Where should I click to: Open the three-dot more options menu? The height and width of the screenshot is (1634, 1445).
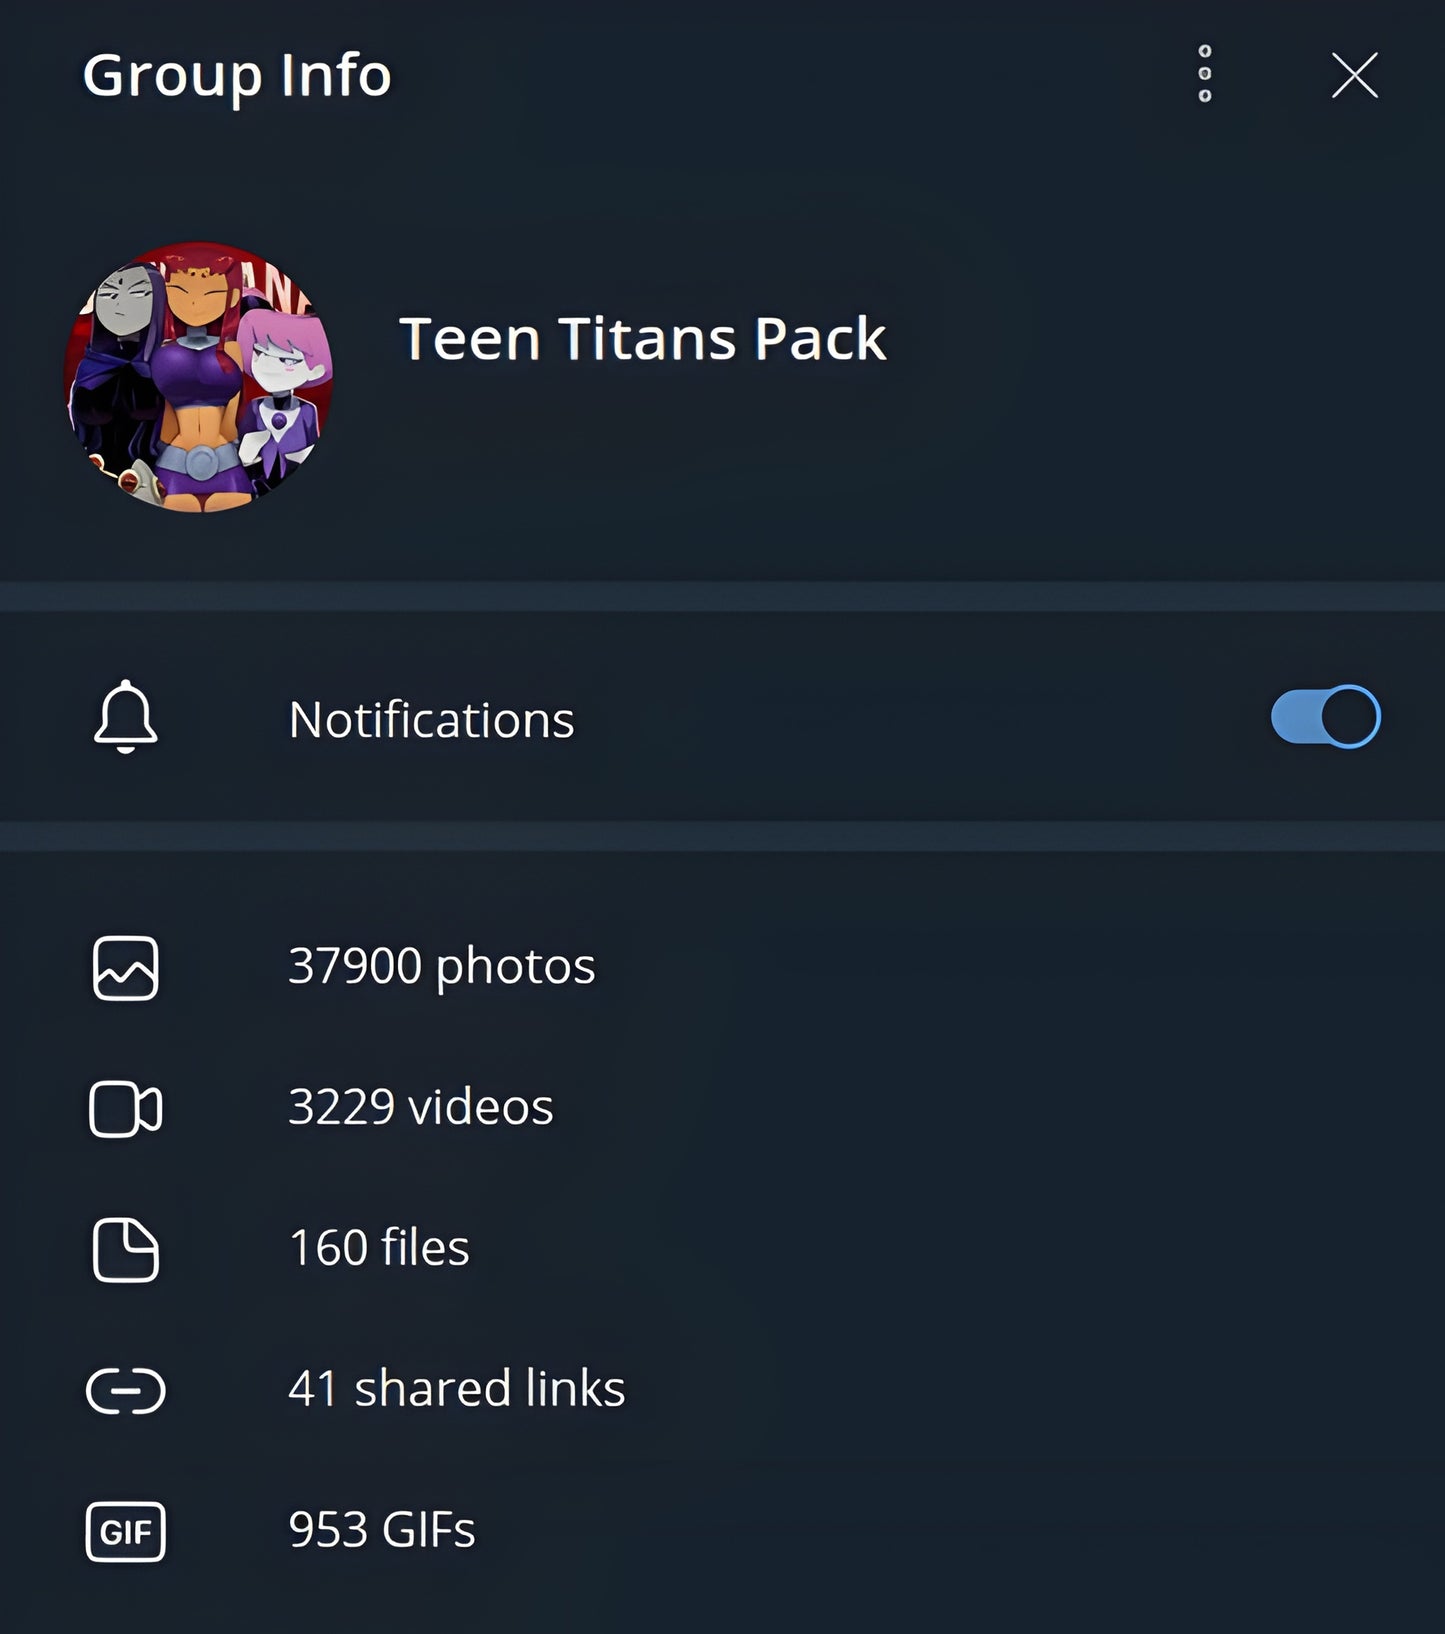(1205, 74)
